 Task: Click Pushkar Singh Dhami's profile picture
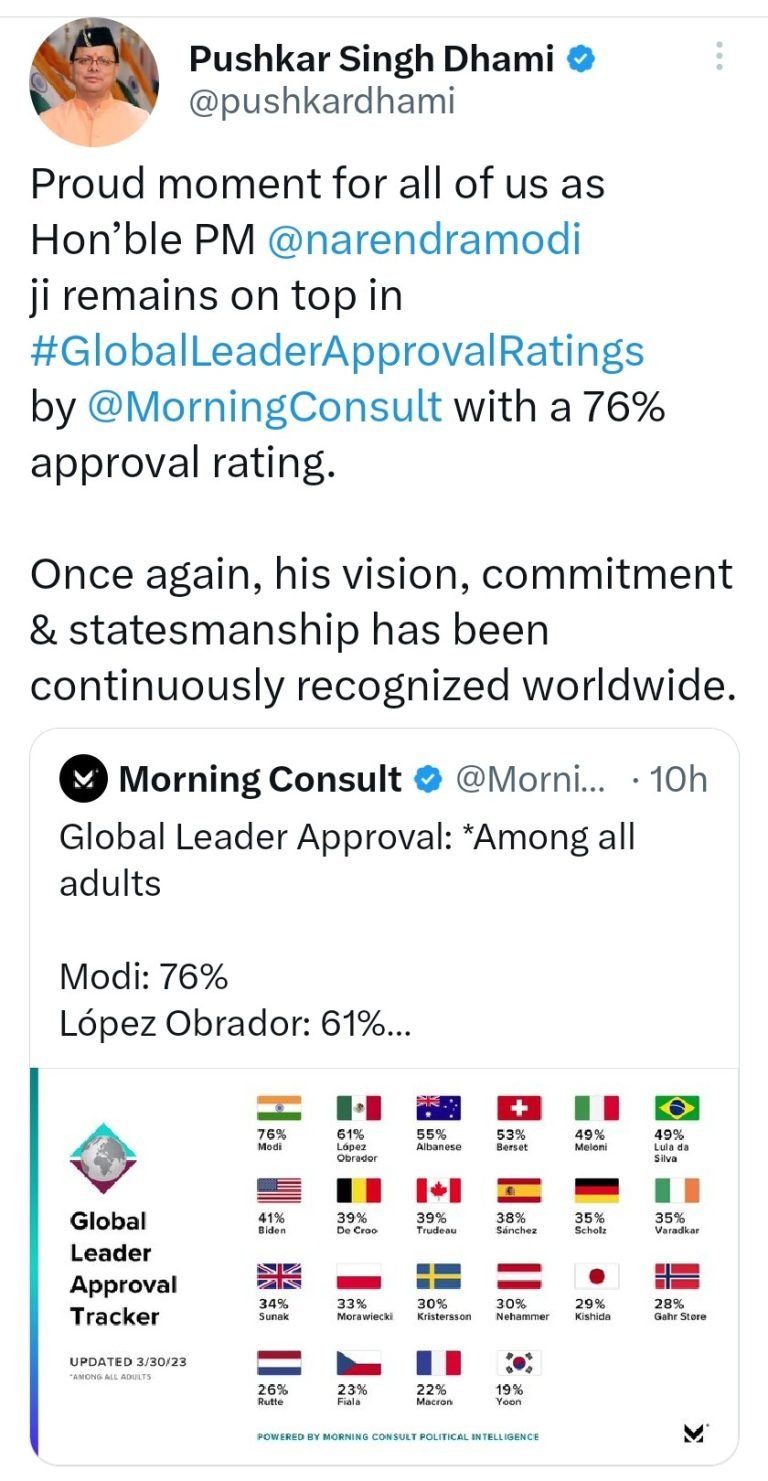coord(93,83)
